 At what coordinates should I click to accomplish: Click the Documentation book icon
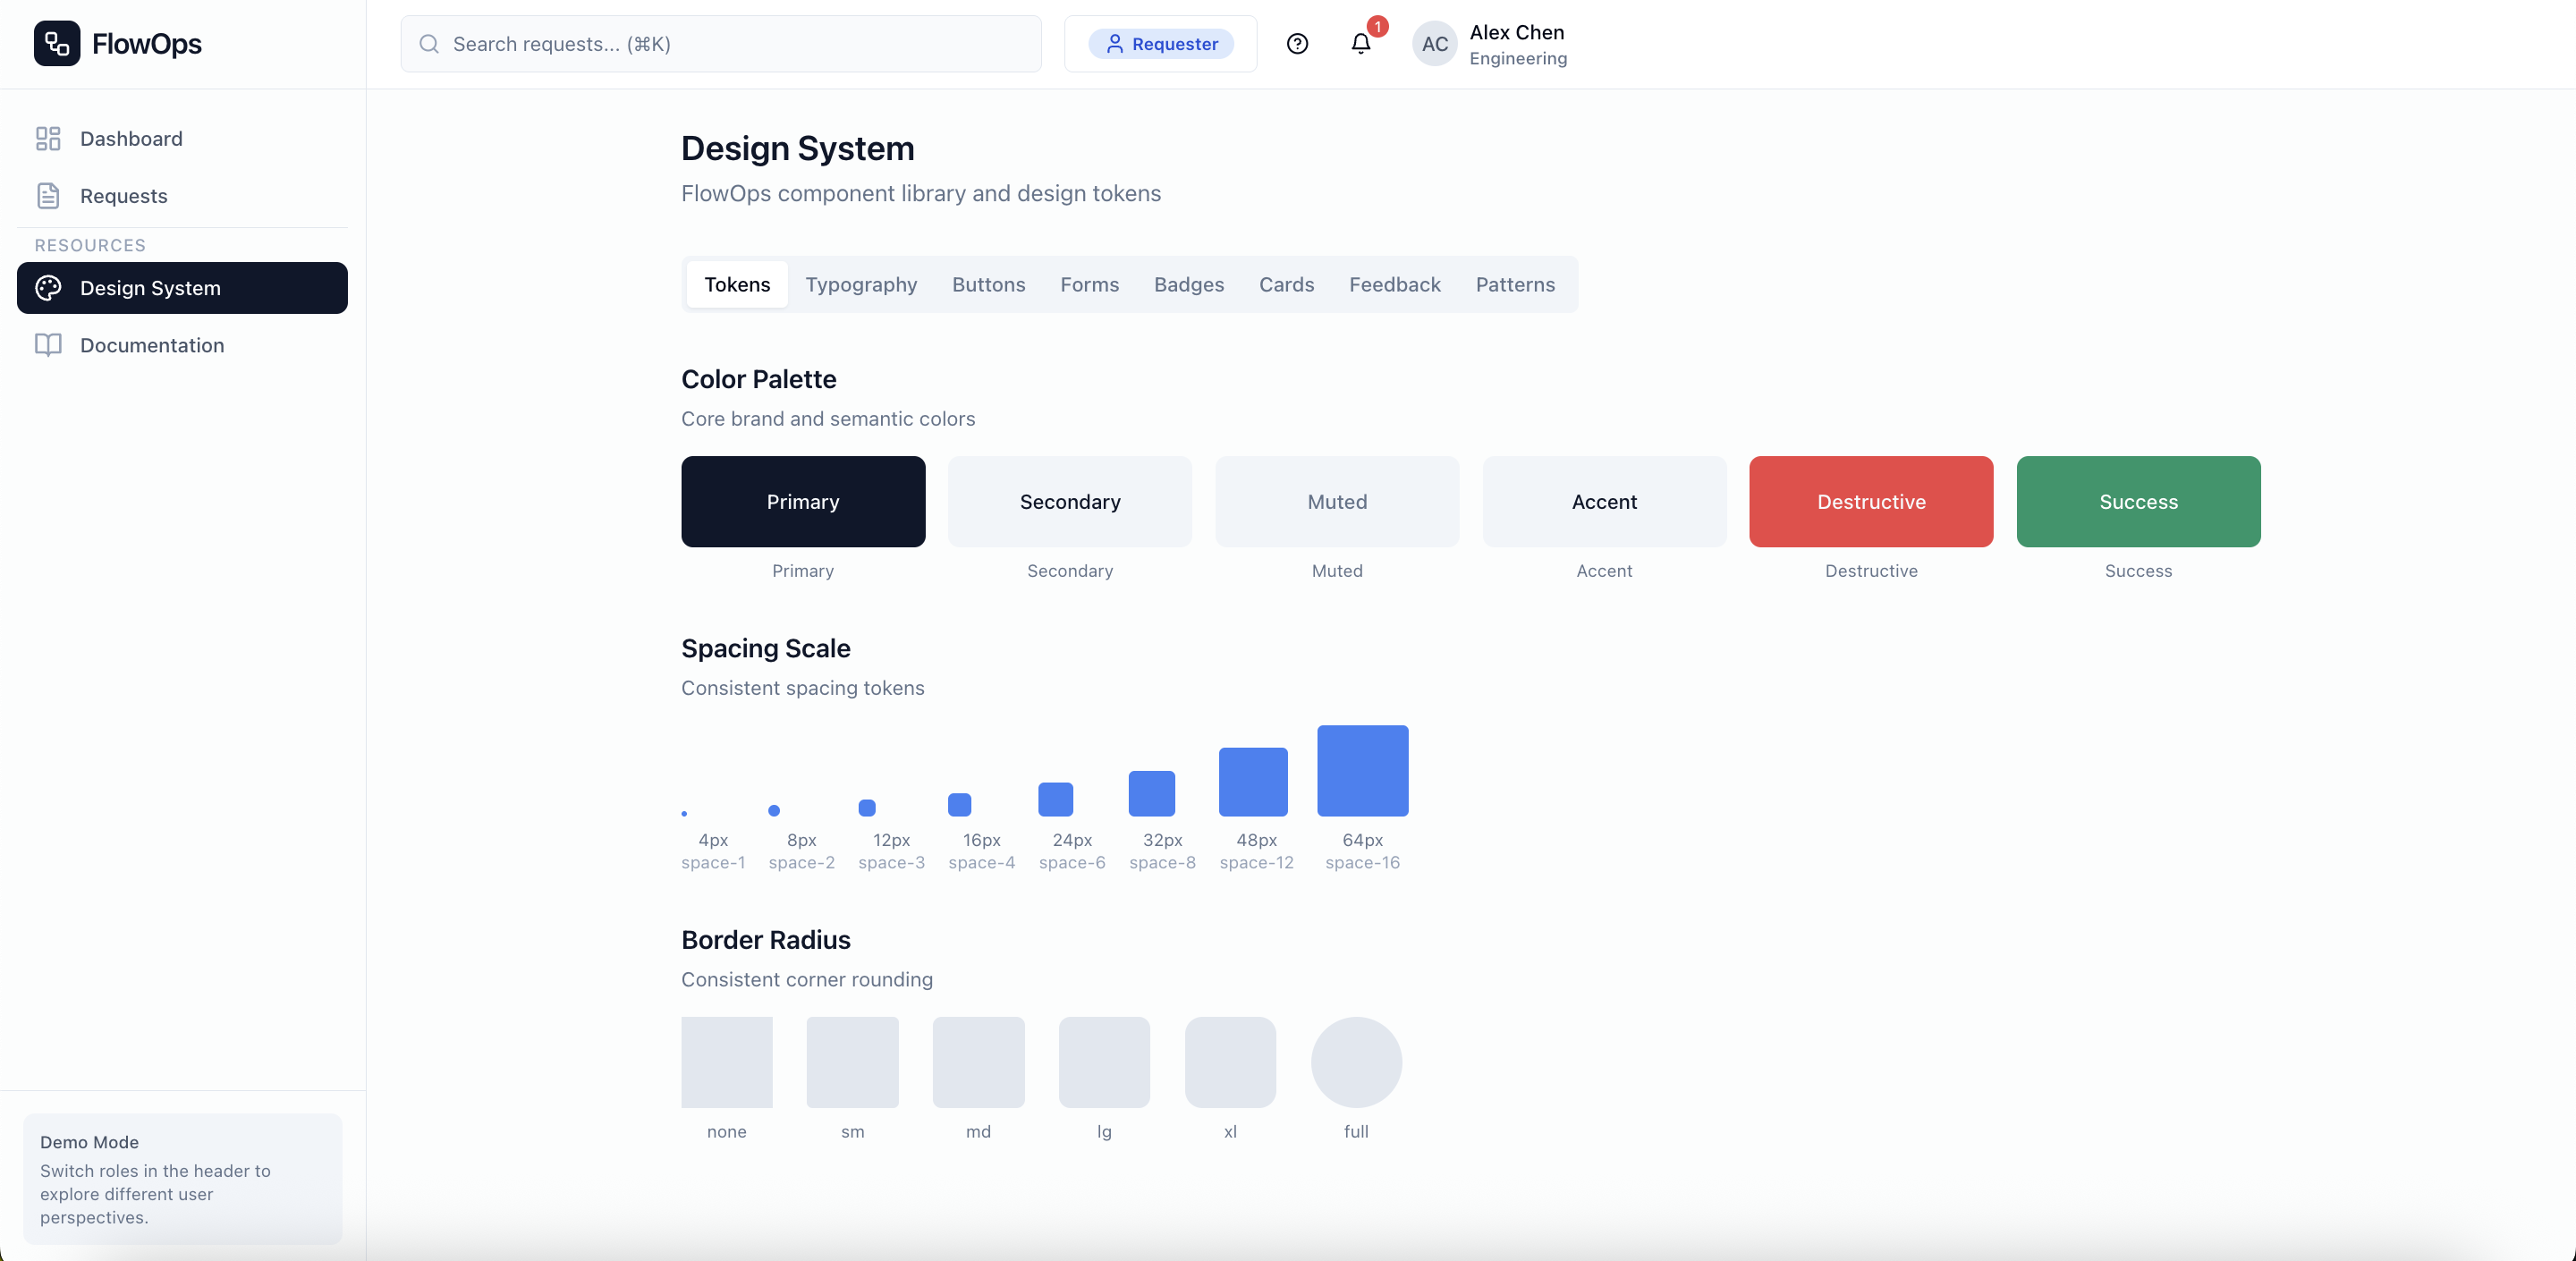[48, 345]
